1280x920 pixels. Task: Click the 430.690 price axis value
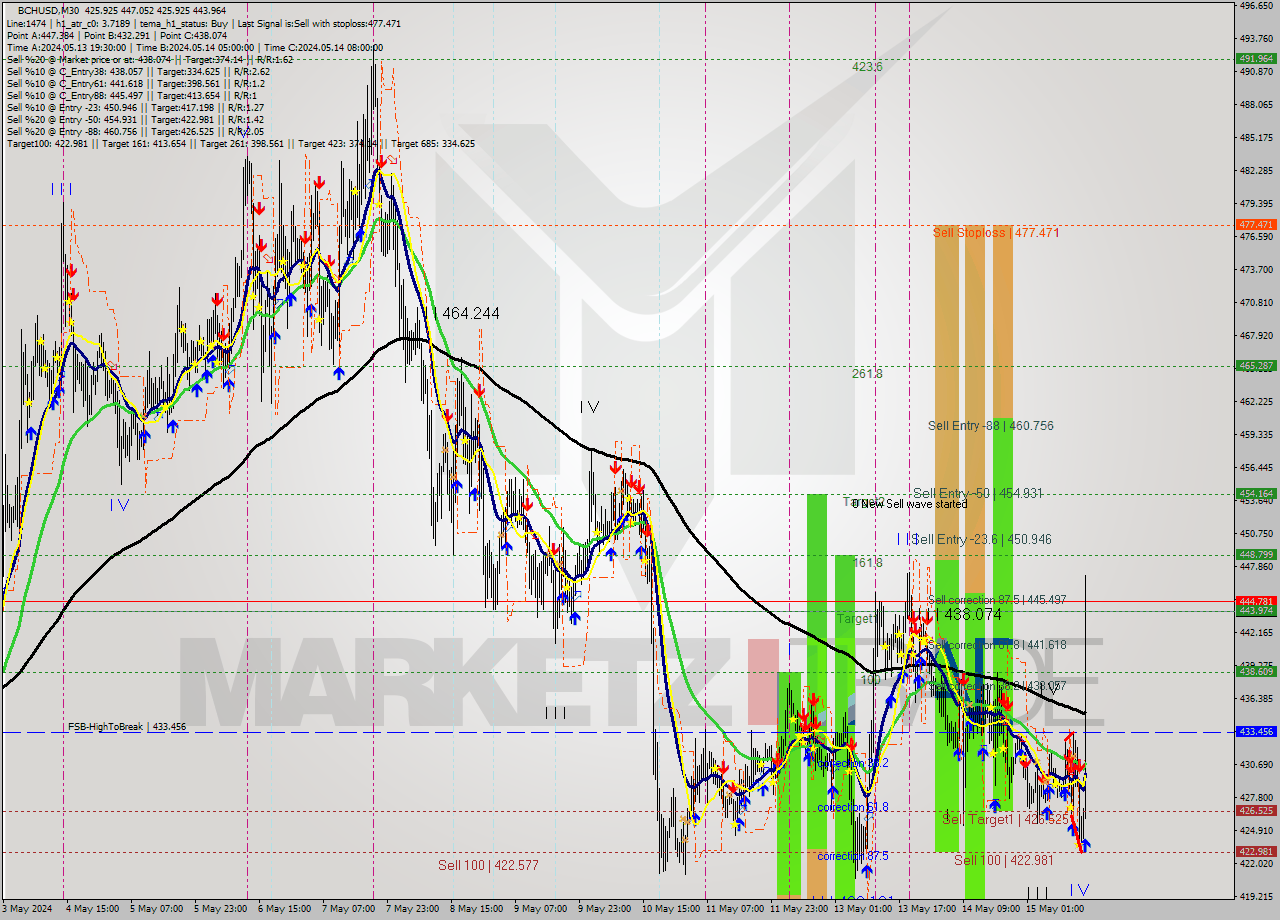click(x=1256, y=764)
